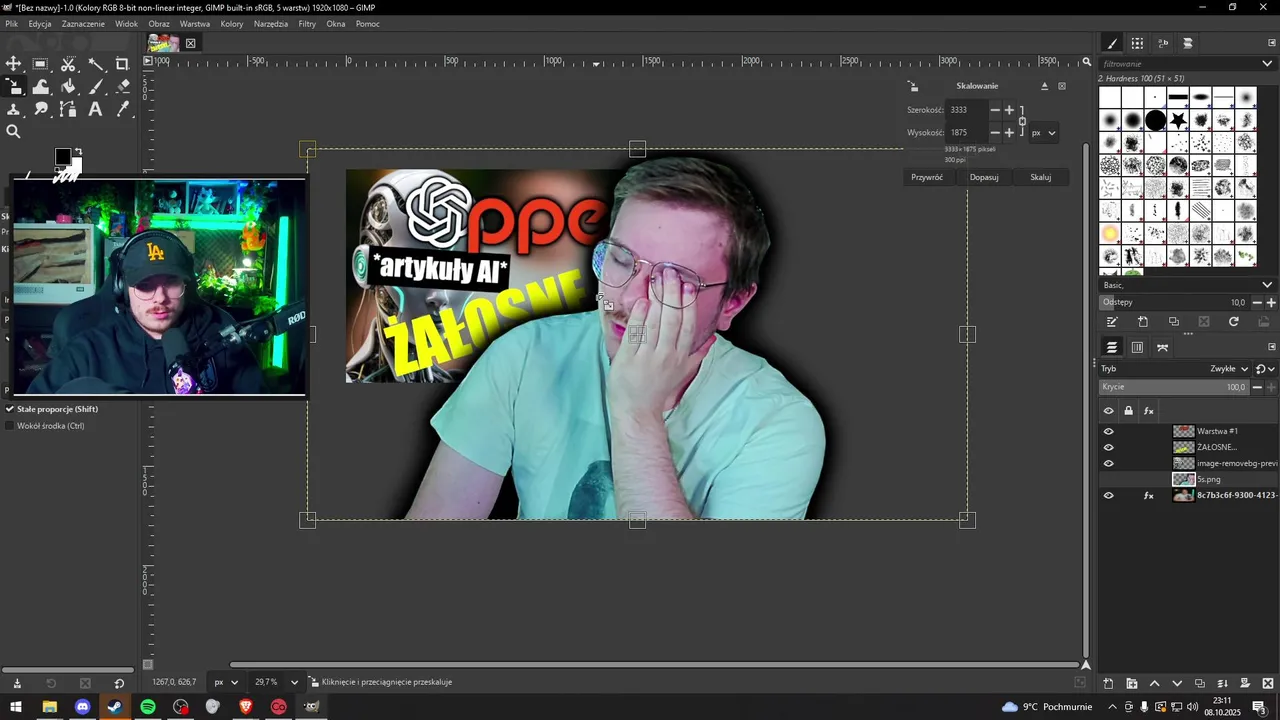Open the Document History dock tab
This screenshot has height=720, width=1280.
pos(1188,43)
